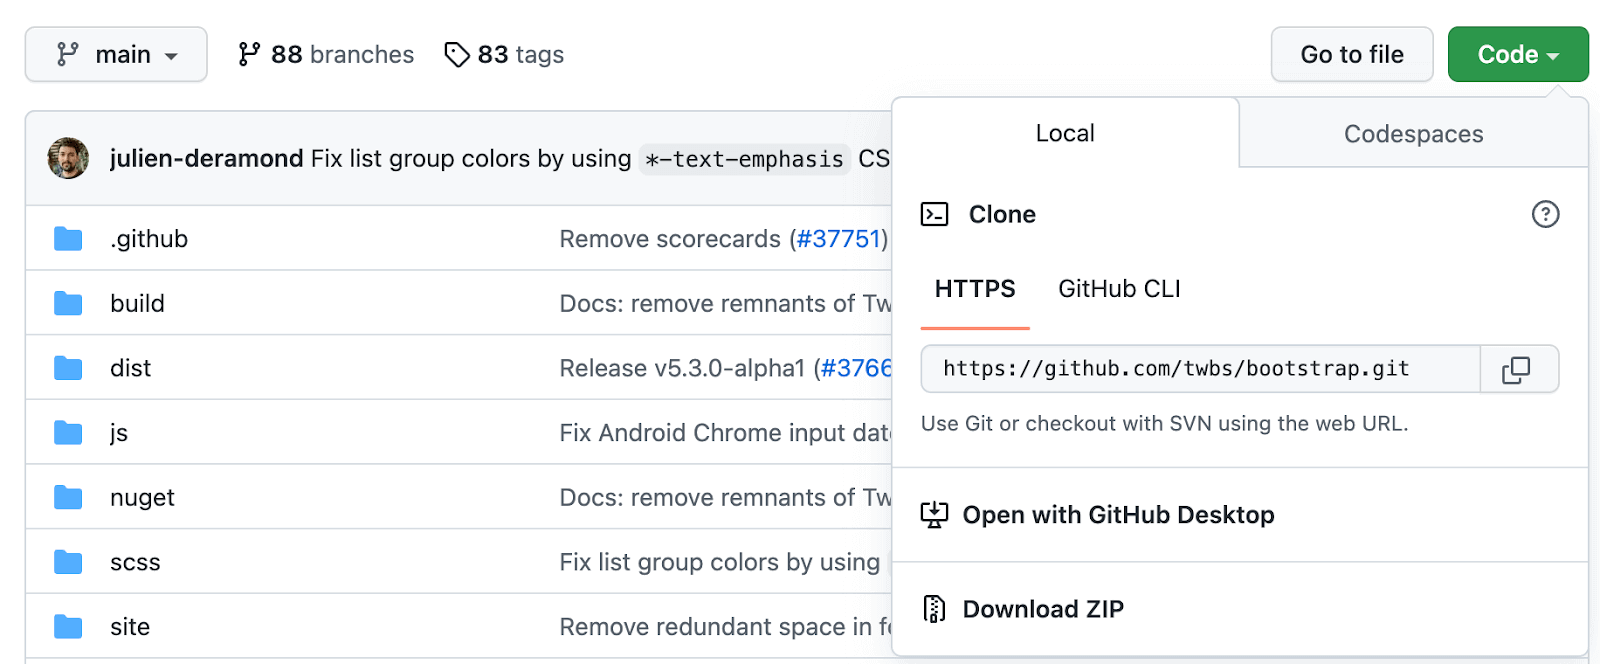1600x664 pixels.
Task: Open the dist folder
Action: (130, 368)
